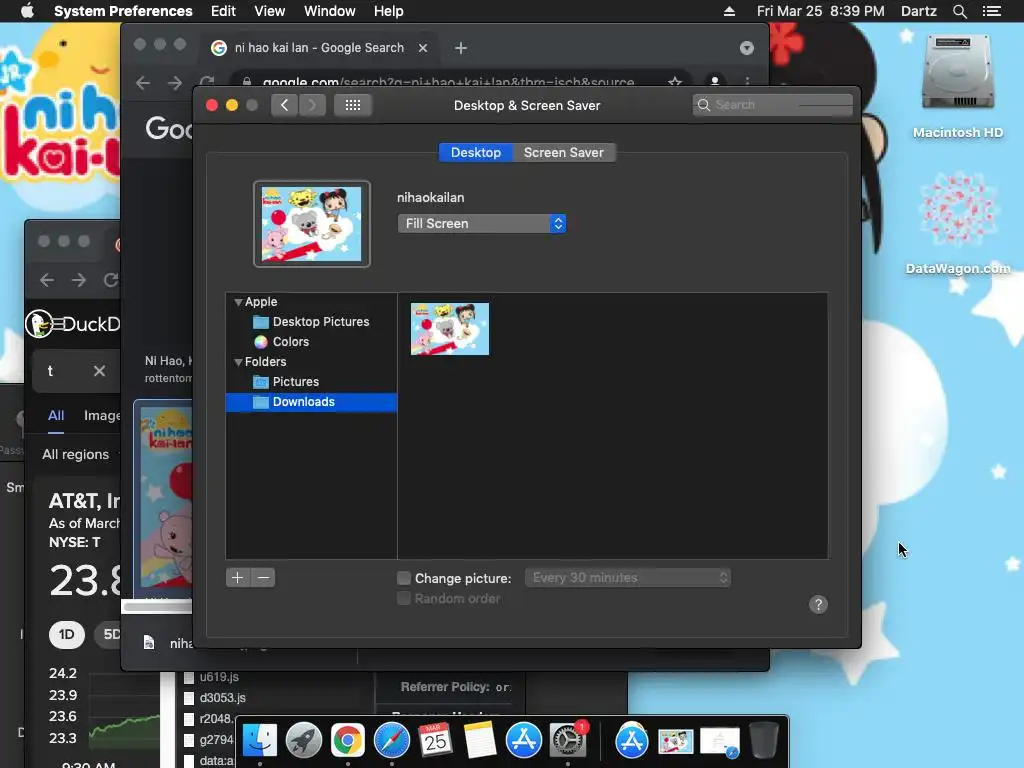The height and width of the screenshot is (768, 1024).
Task: Click the preferences Search field
Action: [x=773, y=105]
